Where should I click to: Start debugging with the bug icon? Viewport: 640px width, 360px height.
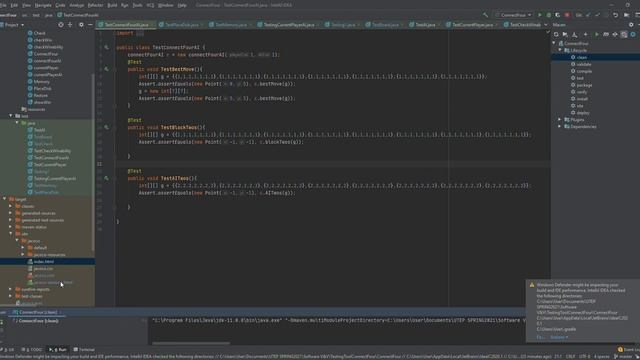click(x=549, y=15)
